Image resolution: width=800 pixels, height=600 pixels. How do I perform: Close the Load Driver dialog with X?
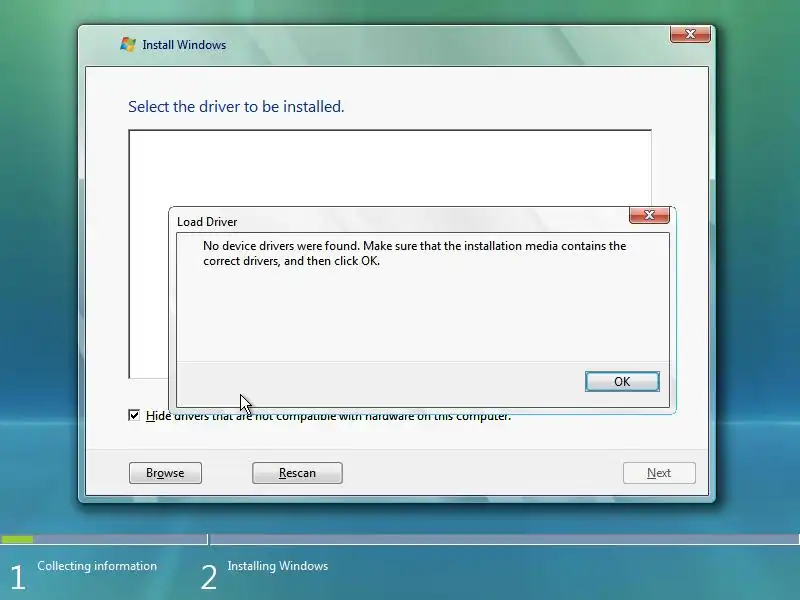[649, 215]
